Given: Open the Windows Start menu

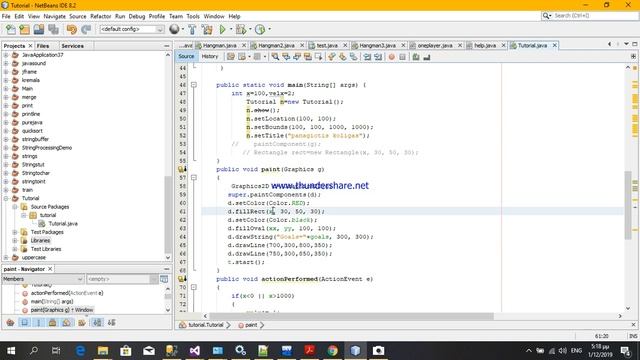Looking at the screenshot, I should (11, 351).
